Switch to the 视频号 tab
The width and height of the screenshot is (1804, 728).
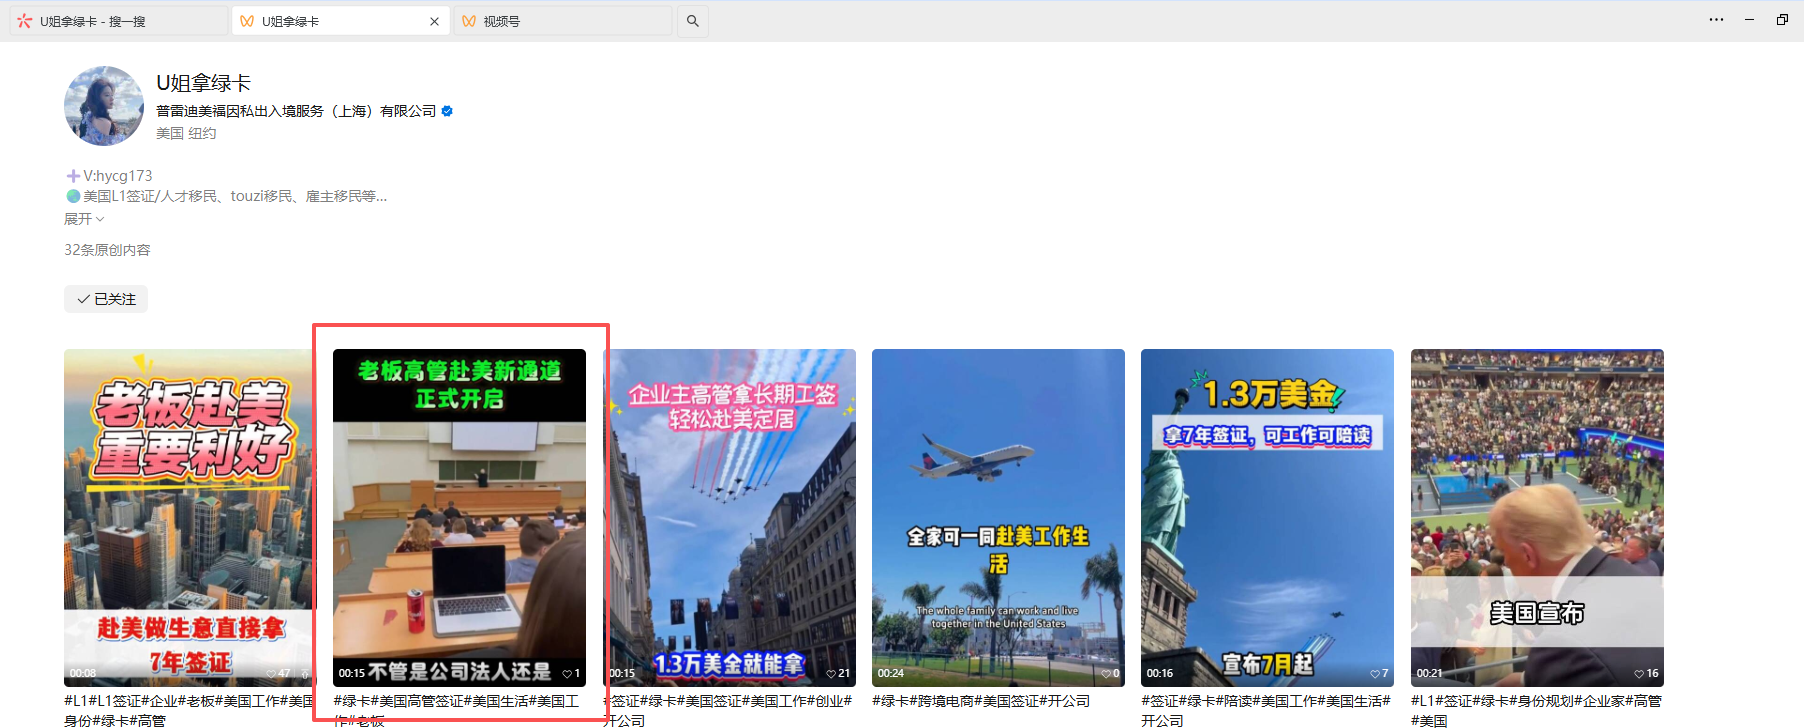click(x=562, y=21)
